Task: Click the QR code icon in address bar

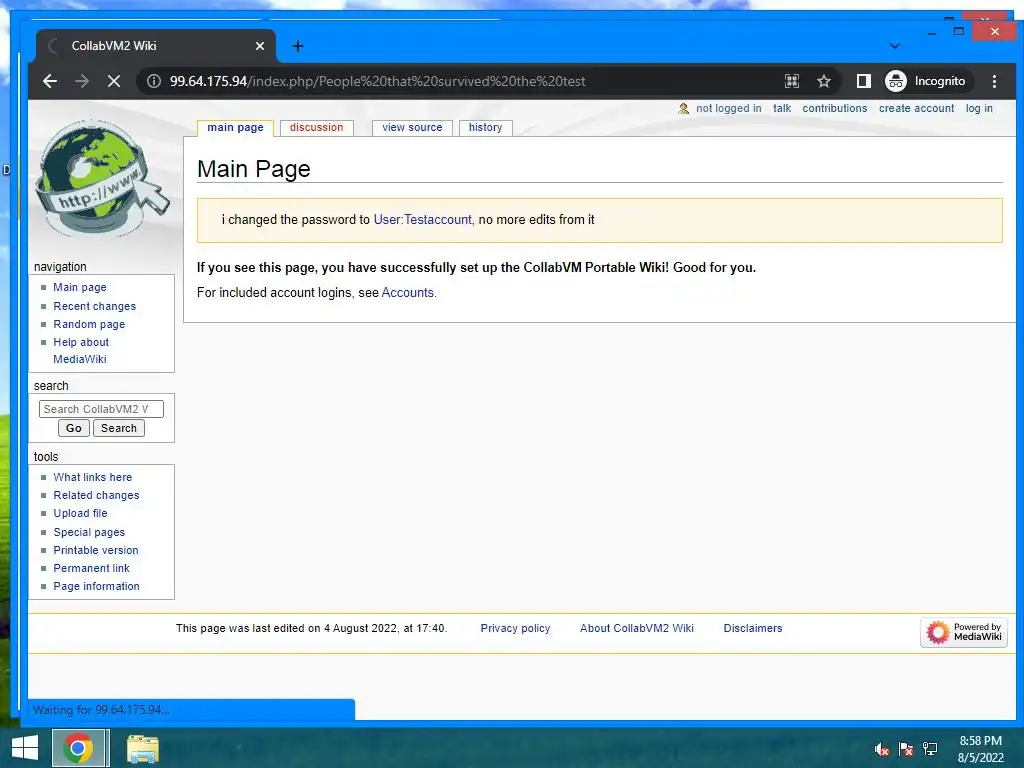Action: [792, 81]
